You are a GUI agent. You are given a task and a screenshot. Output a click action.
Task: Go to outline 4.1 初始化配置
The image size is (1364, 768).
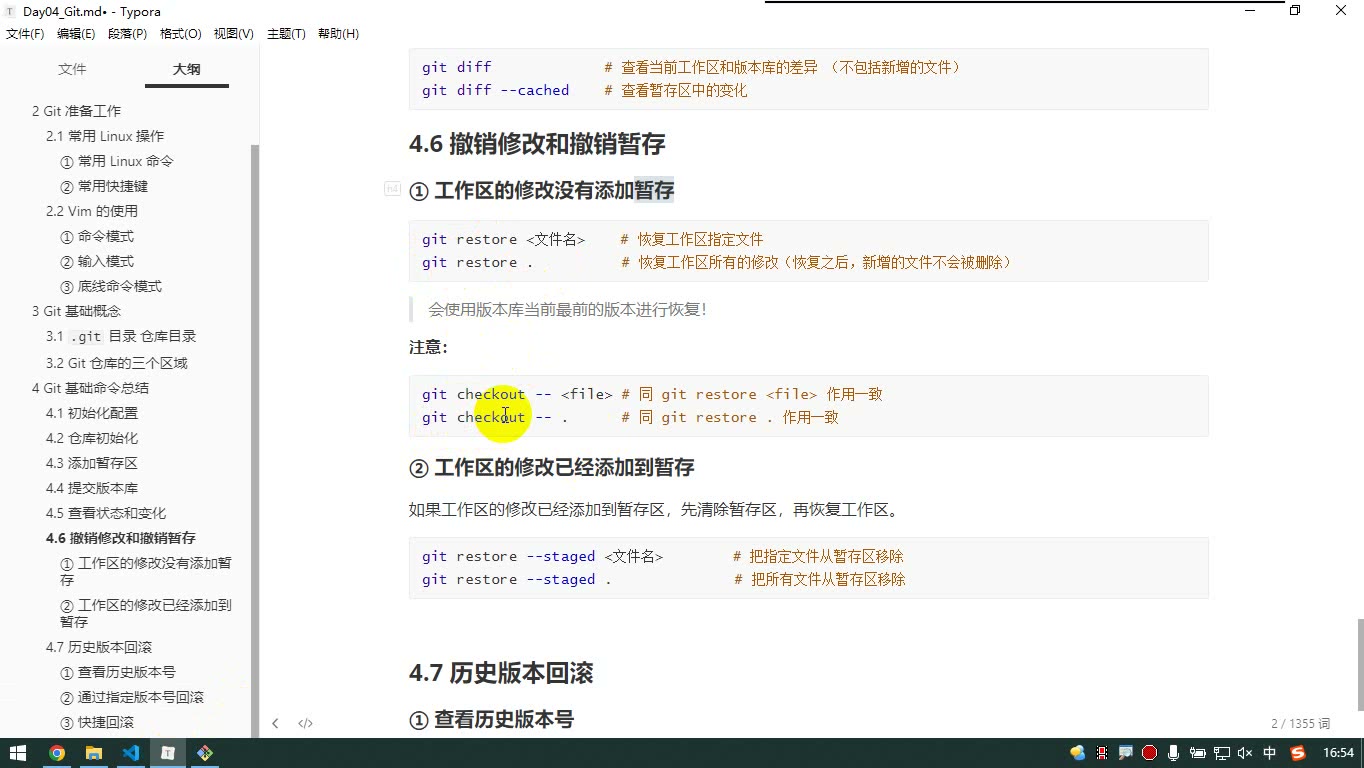point(92,413)
